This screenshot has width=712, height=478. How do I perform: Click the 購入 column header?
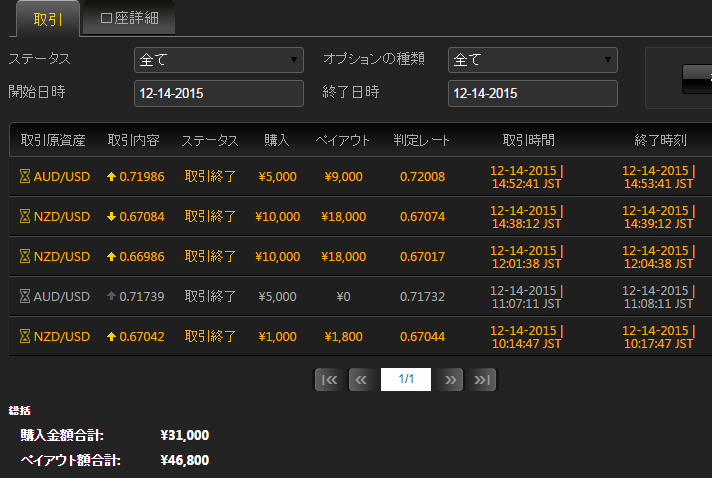click(x=277, y=140)
